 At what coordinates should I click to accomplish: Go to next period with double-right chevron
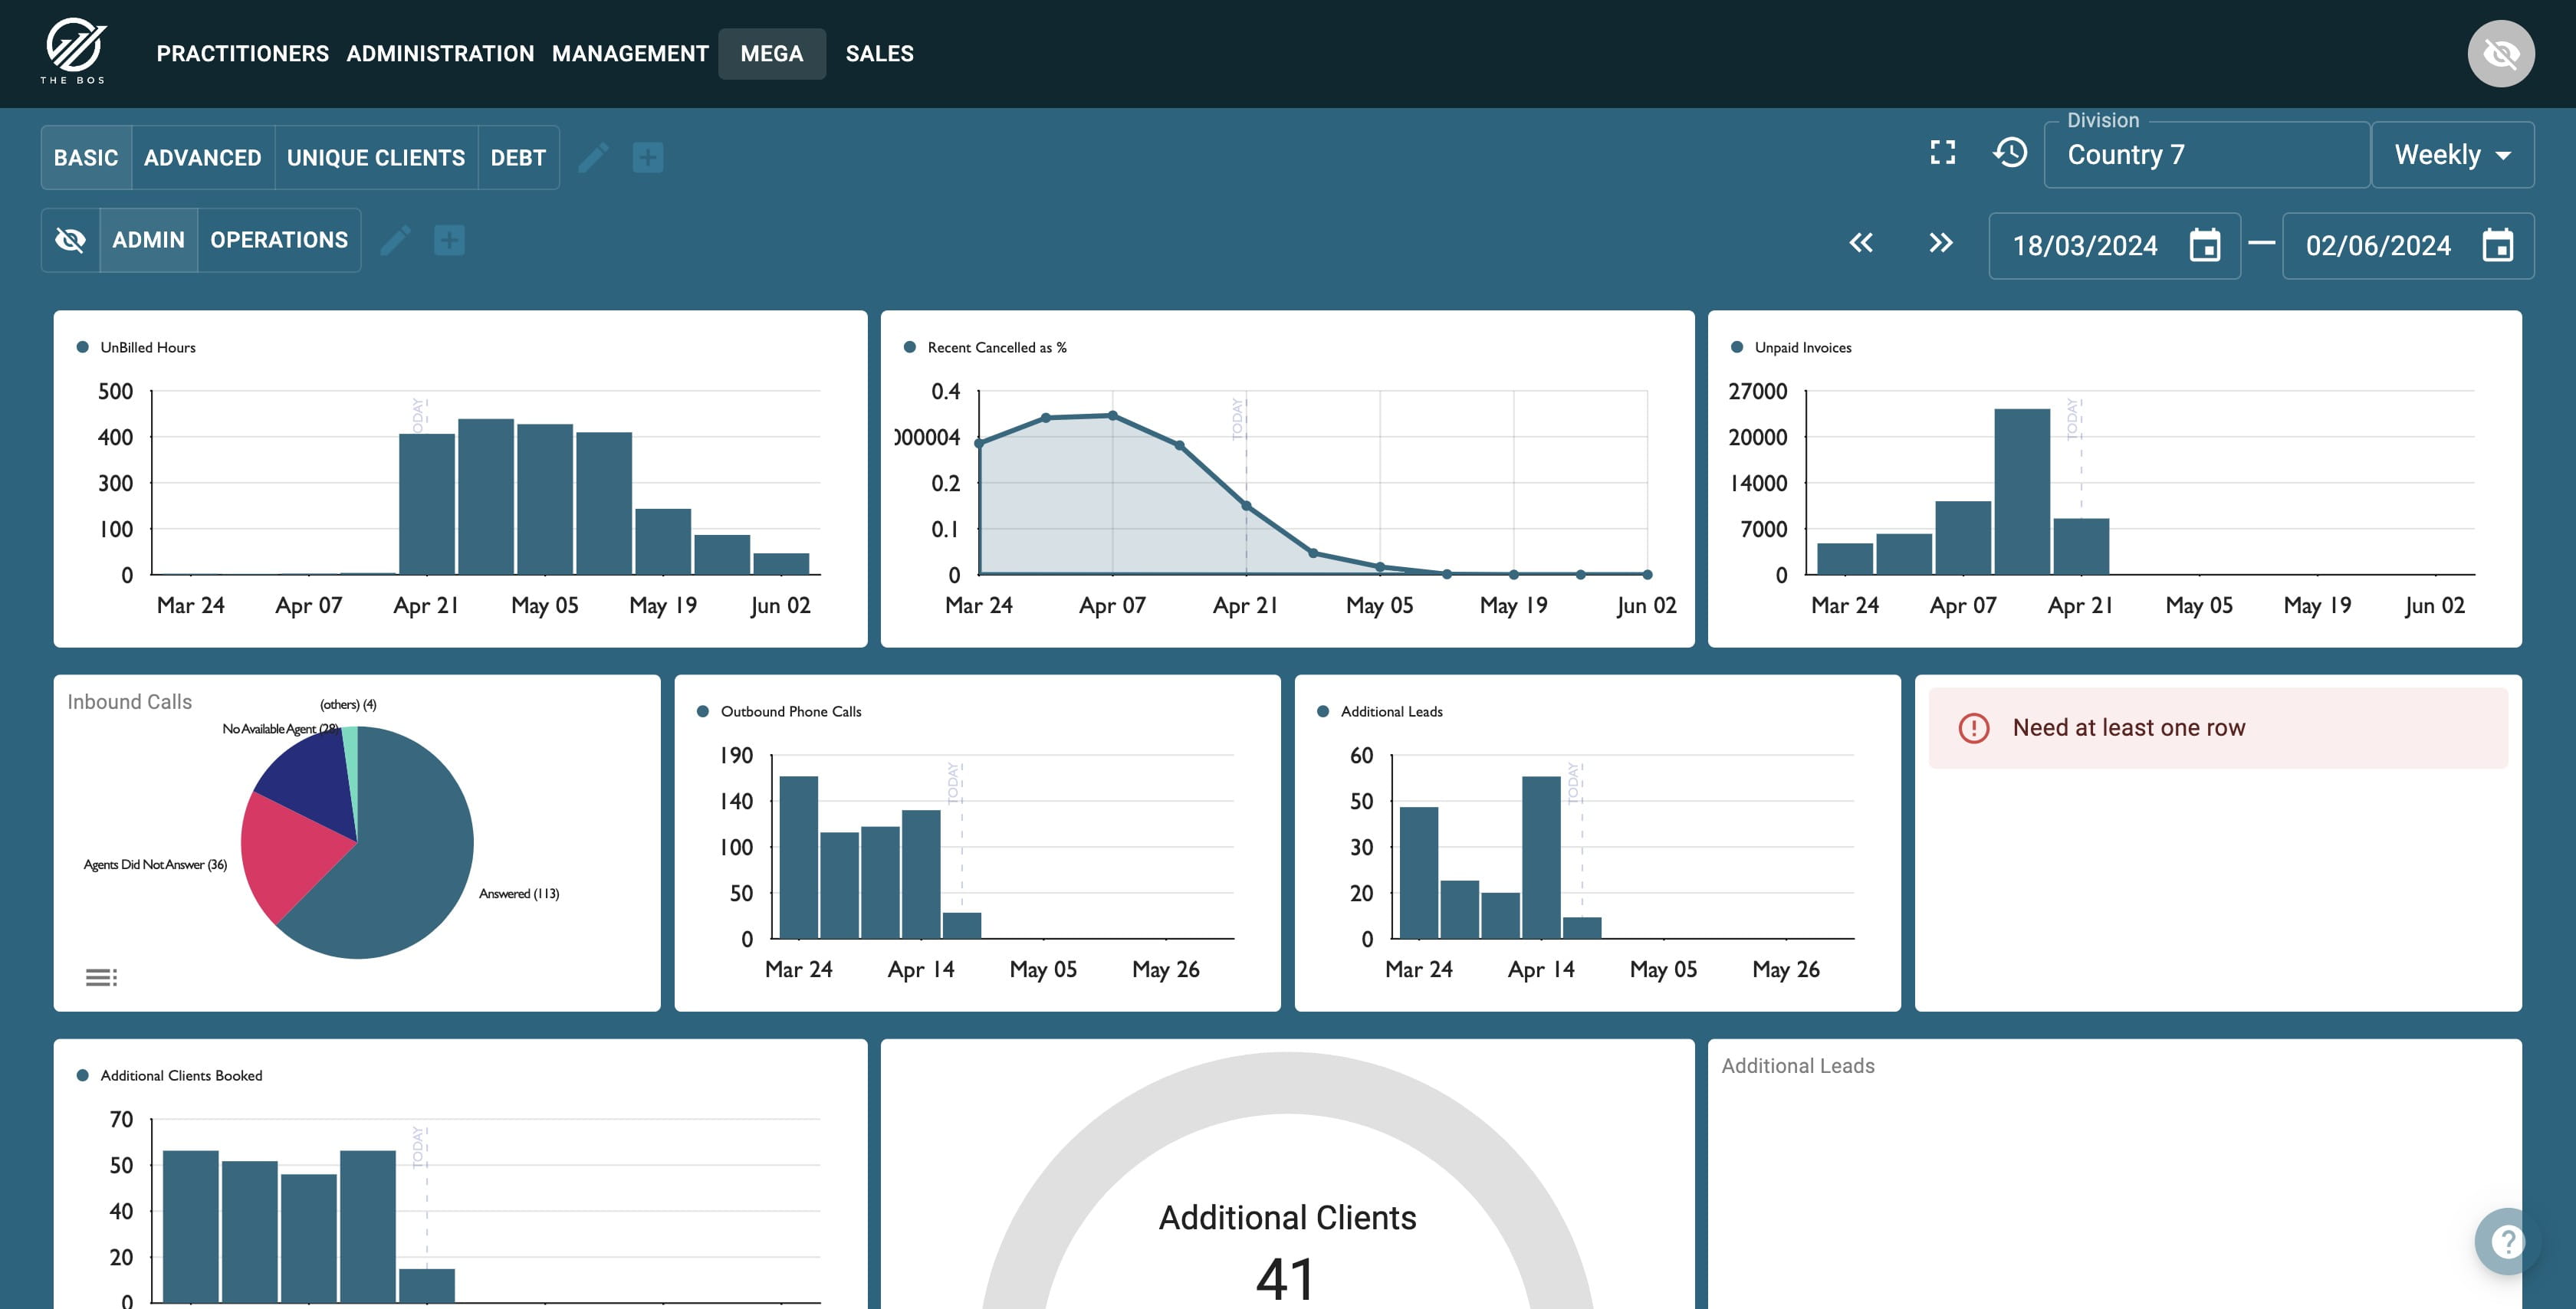pyautogui.click(x=1941, y=243)
